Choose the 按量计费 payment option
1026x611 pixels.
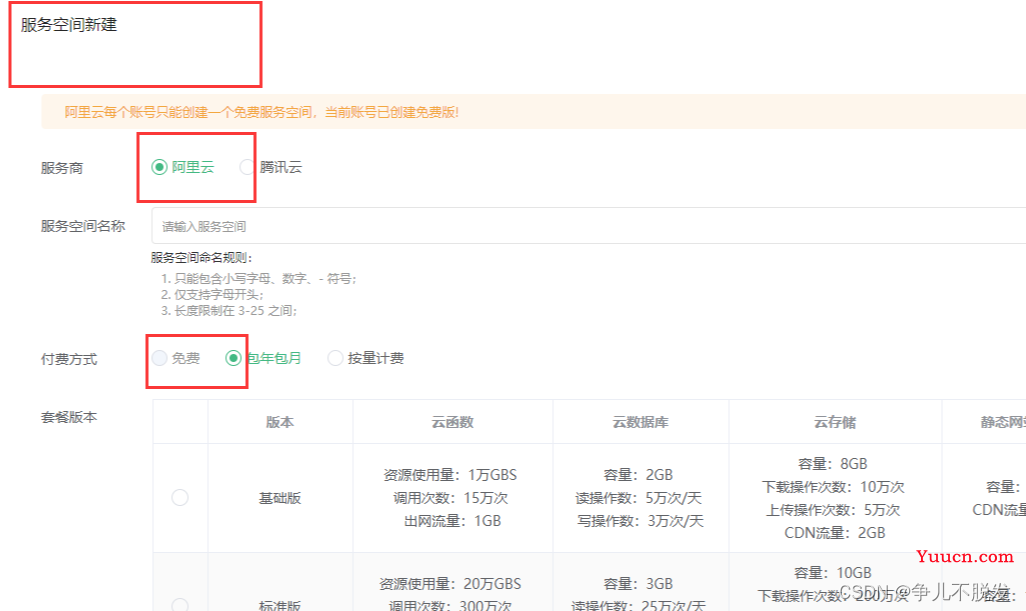tap(335, 358)
